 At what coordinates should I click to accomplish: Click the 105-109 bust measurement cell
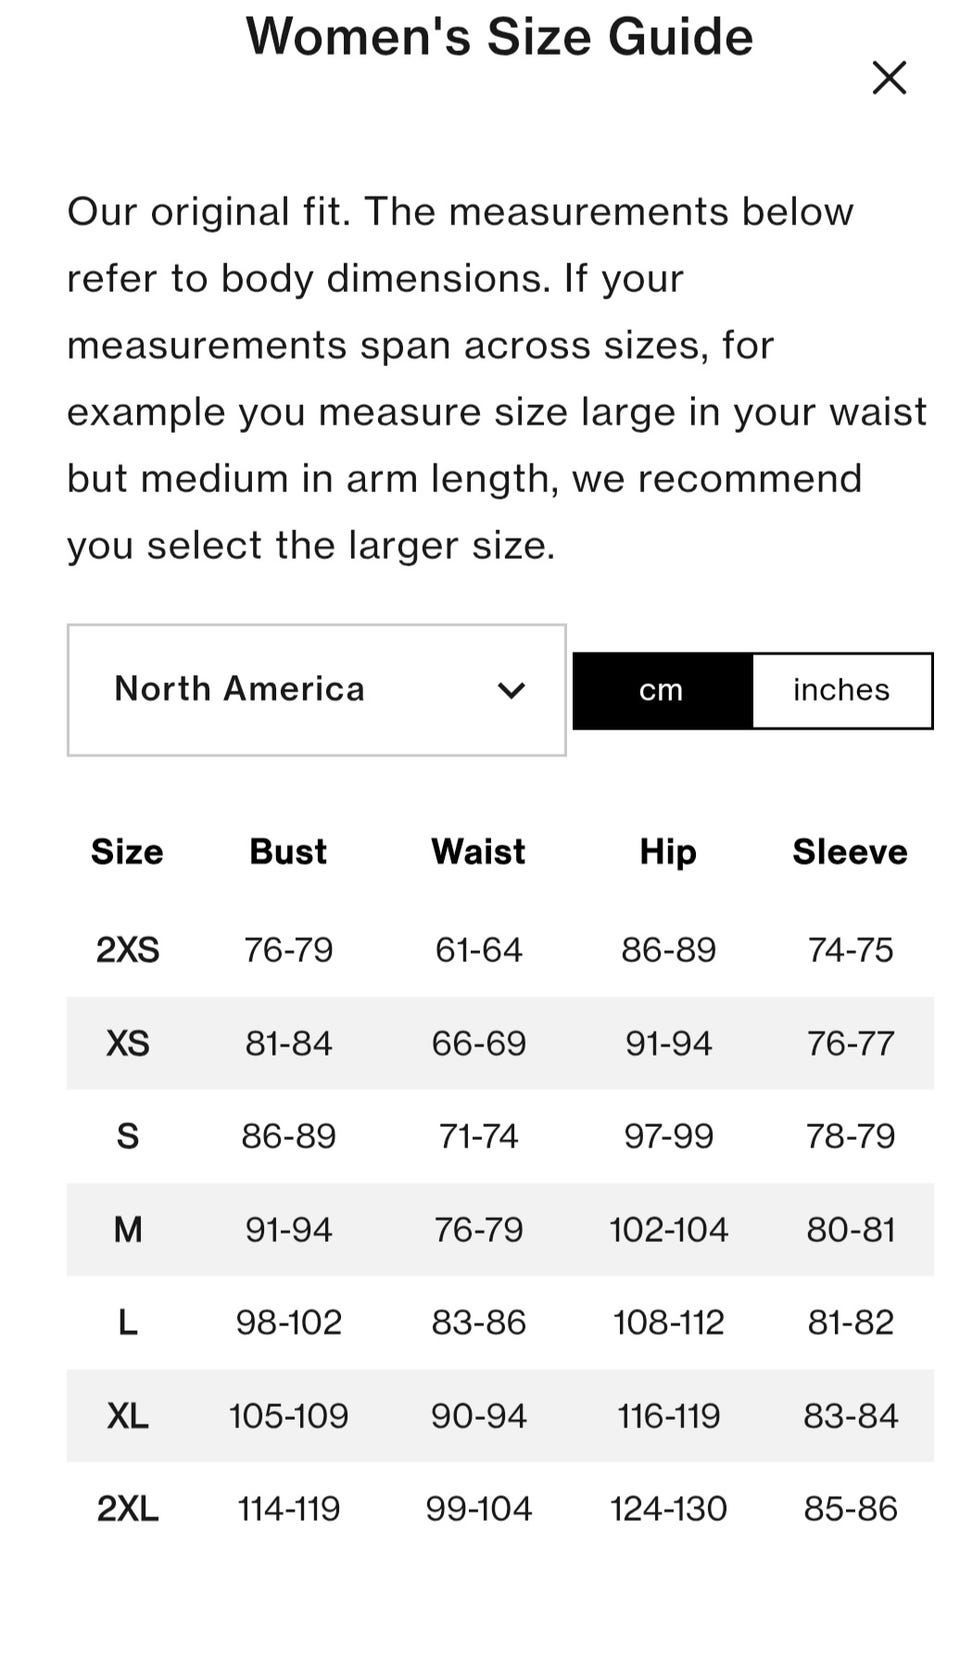click(288, 1416)
